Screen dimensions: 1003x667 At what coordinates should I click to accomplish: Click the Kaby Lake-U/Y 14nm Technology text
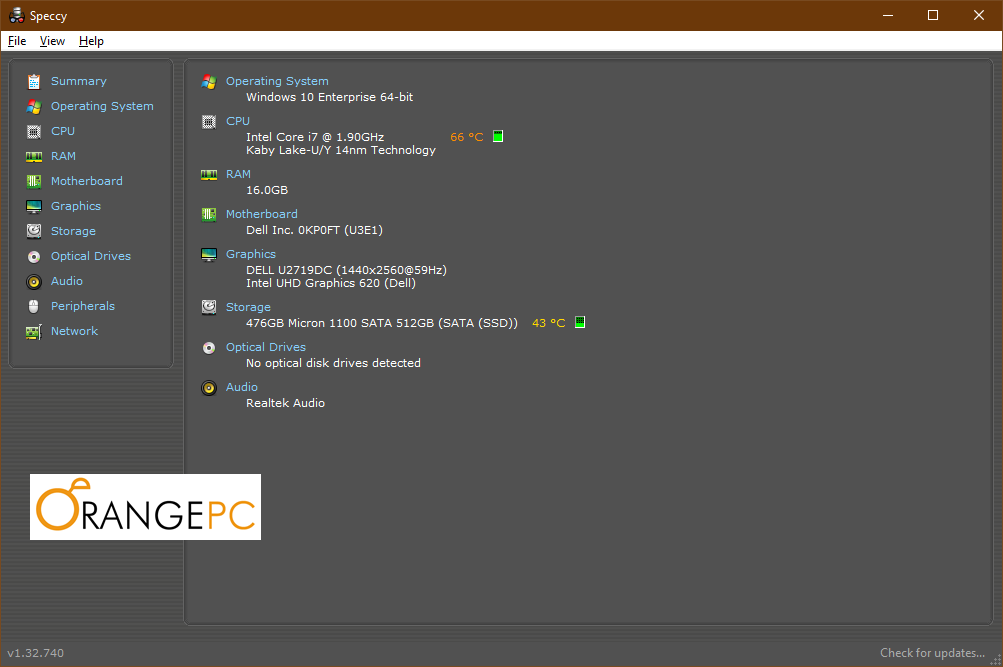coord(340,150)
